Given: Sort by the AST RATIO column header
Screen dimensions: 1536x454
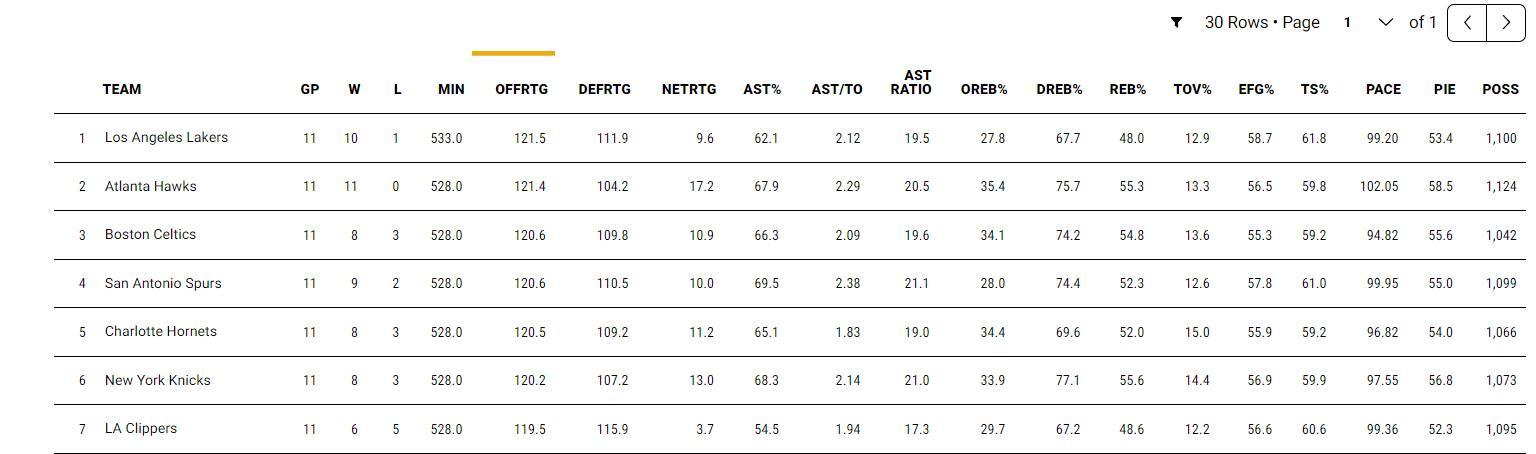Looking at the screenshot, I should [910, 82].
